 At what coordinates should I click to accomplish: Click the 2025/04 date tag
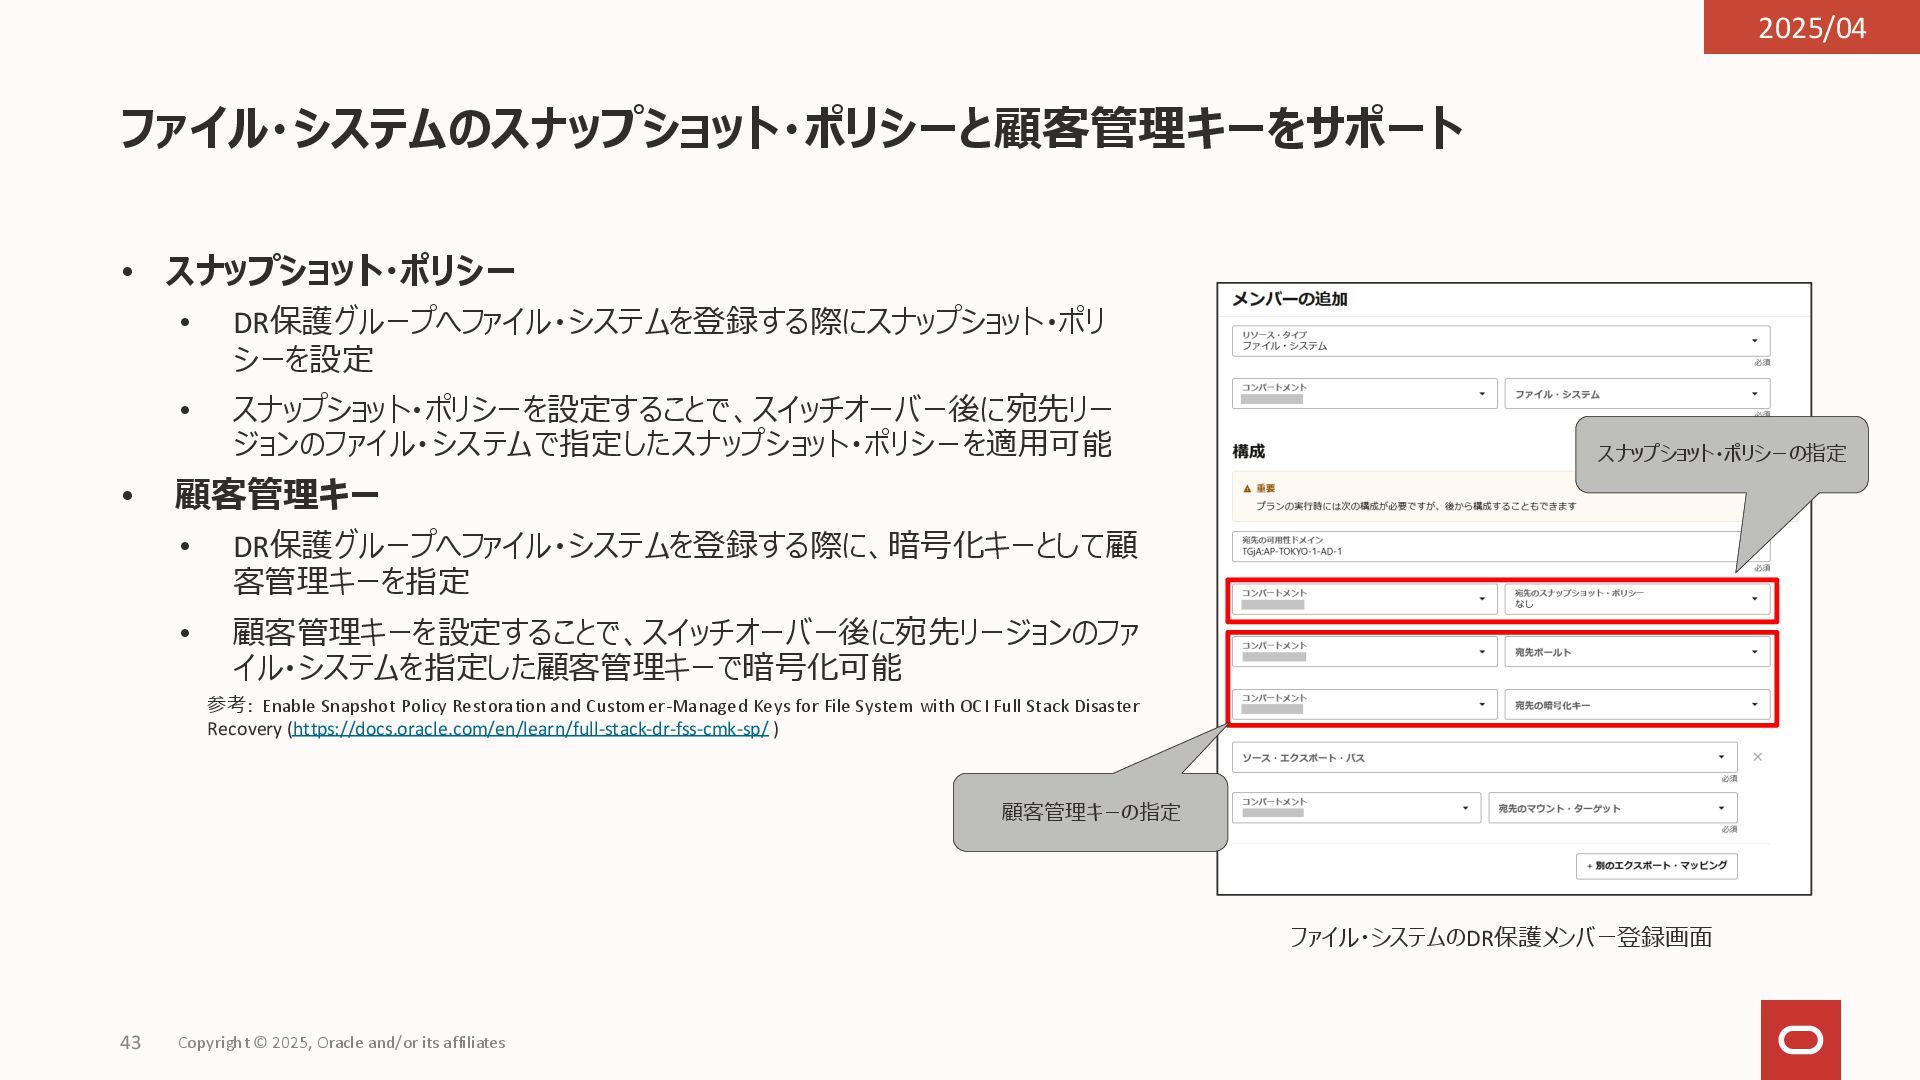1811,27
